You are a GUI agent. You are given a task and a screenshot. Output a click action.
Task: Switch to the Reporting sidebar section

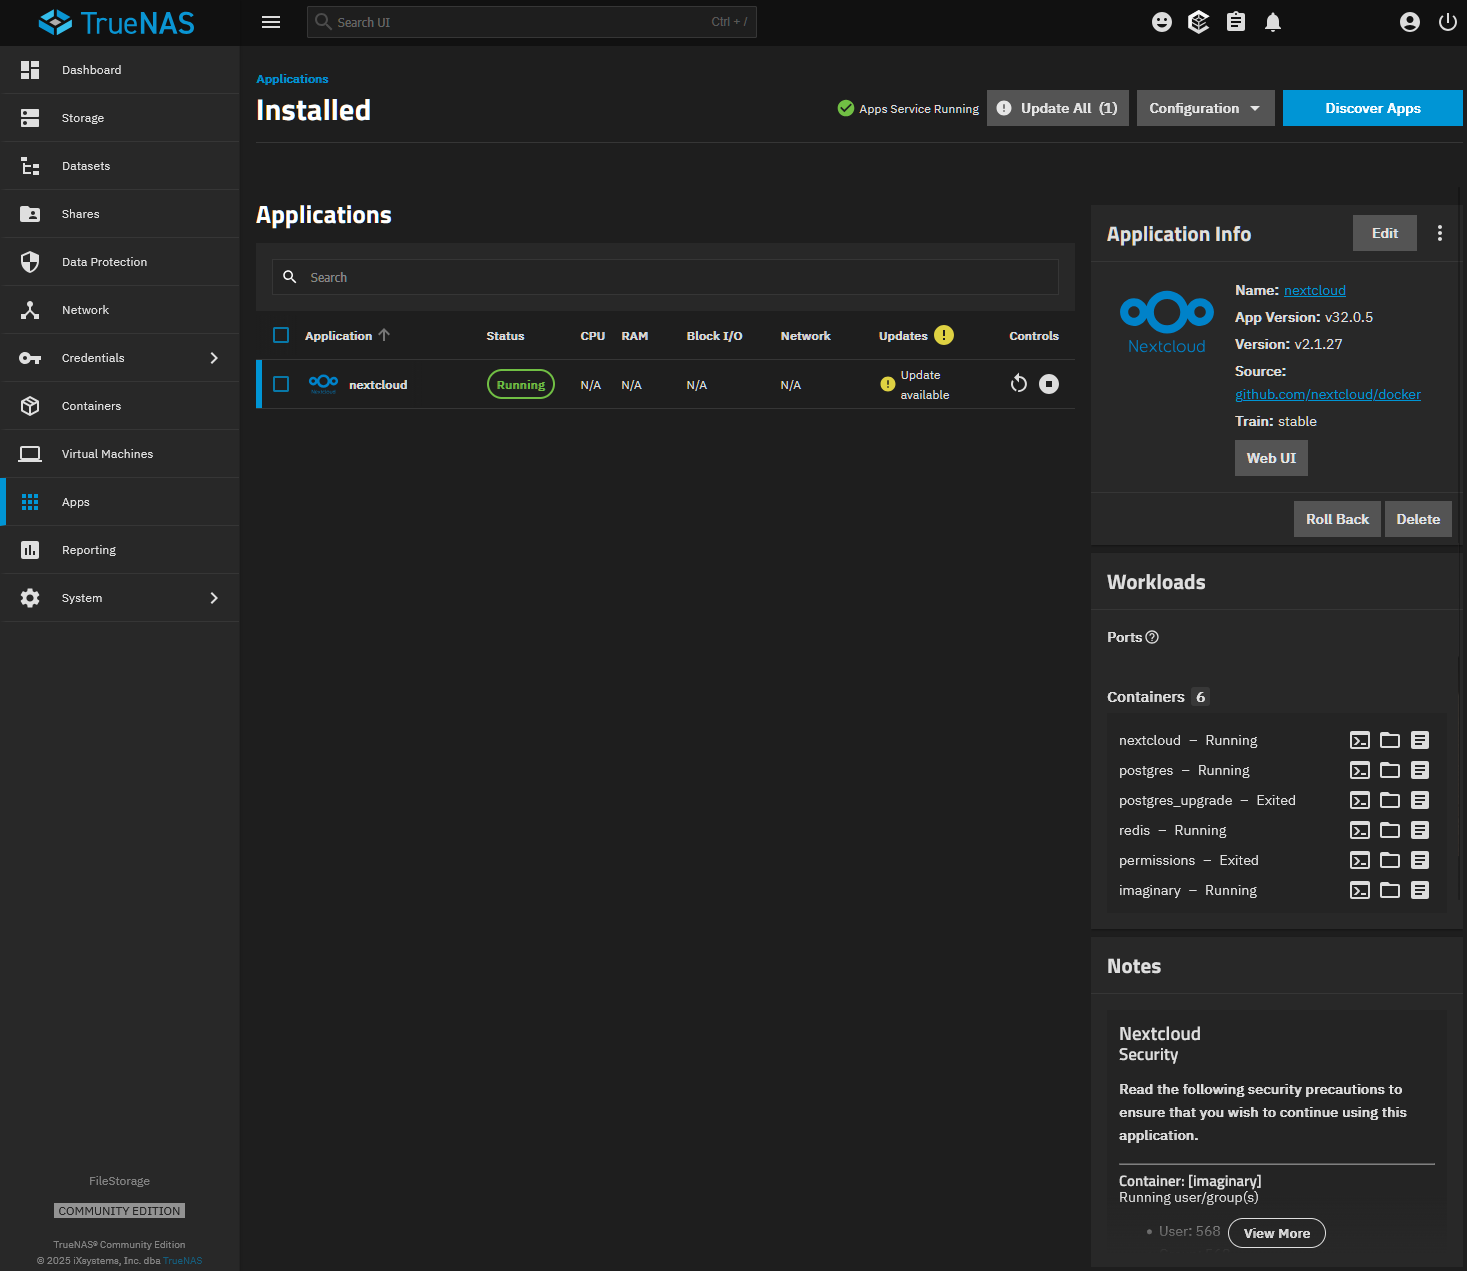[120, 549]
